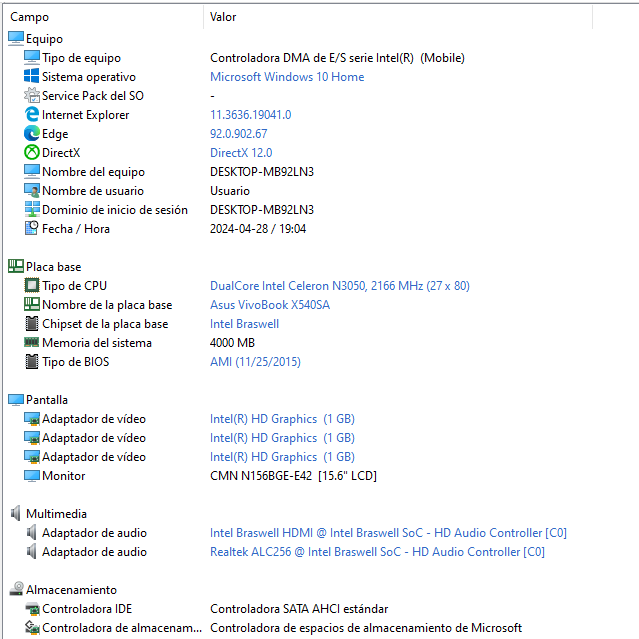The height and width of the screenshot is (639, 639).
Task: Select the Nombre de usuario field label
Action: [93, 191]
